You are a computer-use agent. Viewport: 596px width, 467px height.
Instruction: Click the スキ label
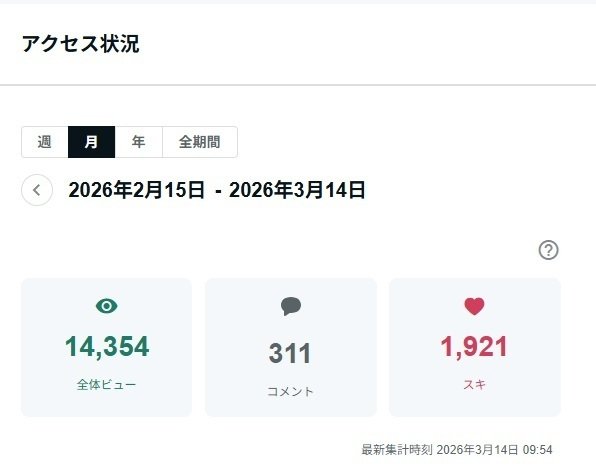[474, 385]
